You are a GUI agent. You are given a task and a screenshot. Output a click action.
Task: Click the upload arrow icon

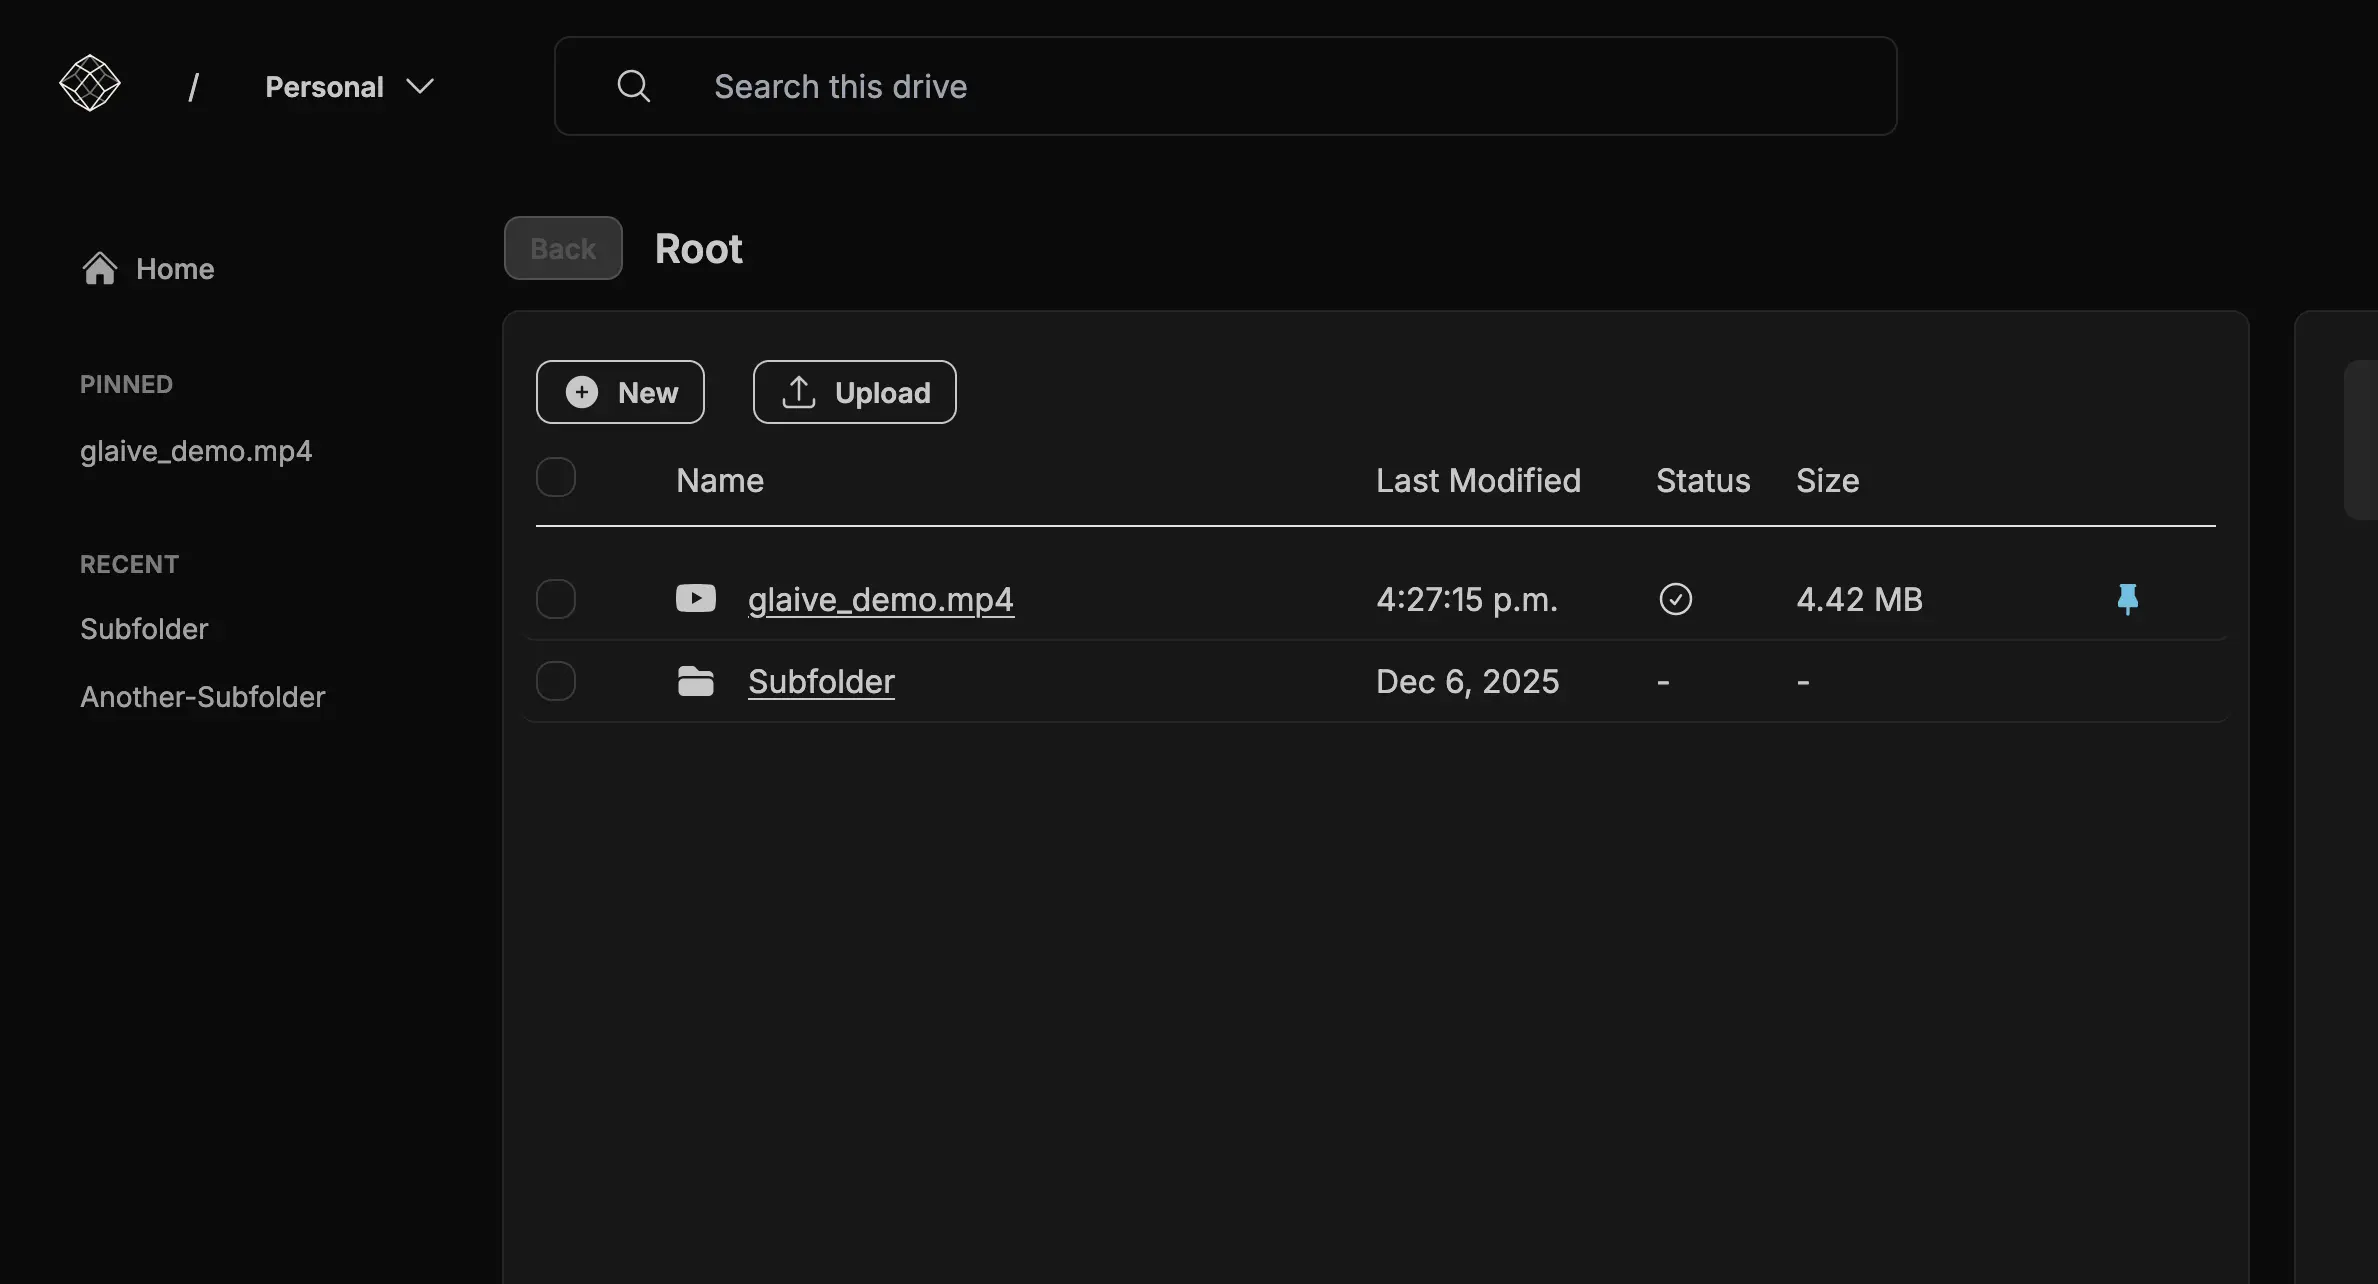click(x=798, y=392)
